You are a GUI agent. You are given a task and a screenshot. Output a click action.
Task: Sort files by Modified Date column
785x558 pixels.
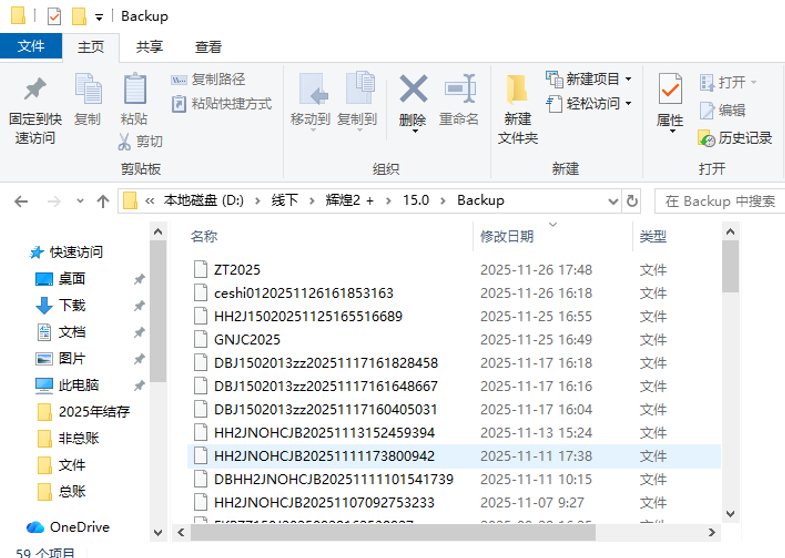point(507,236)
